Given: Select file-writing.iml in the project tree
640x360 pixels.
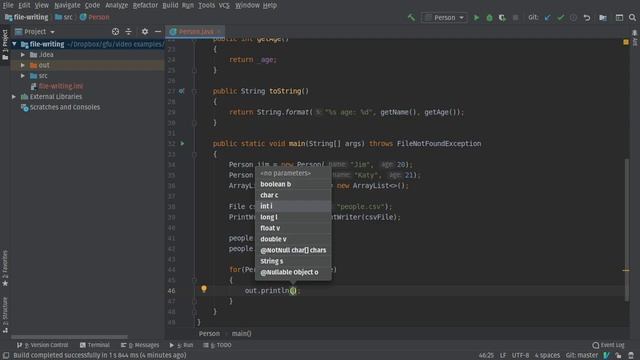Looking at the screenshot, I should click(61, 86).
